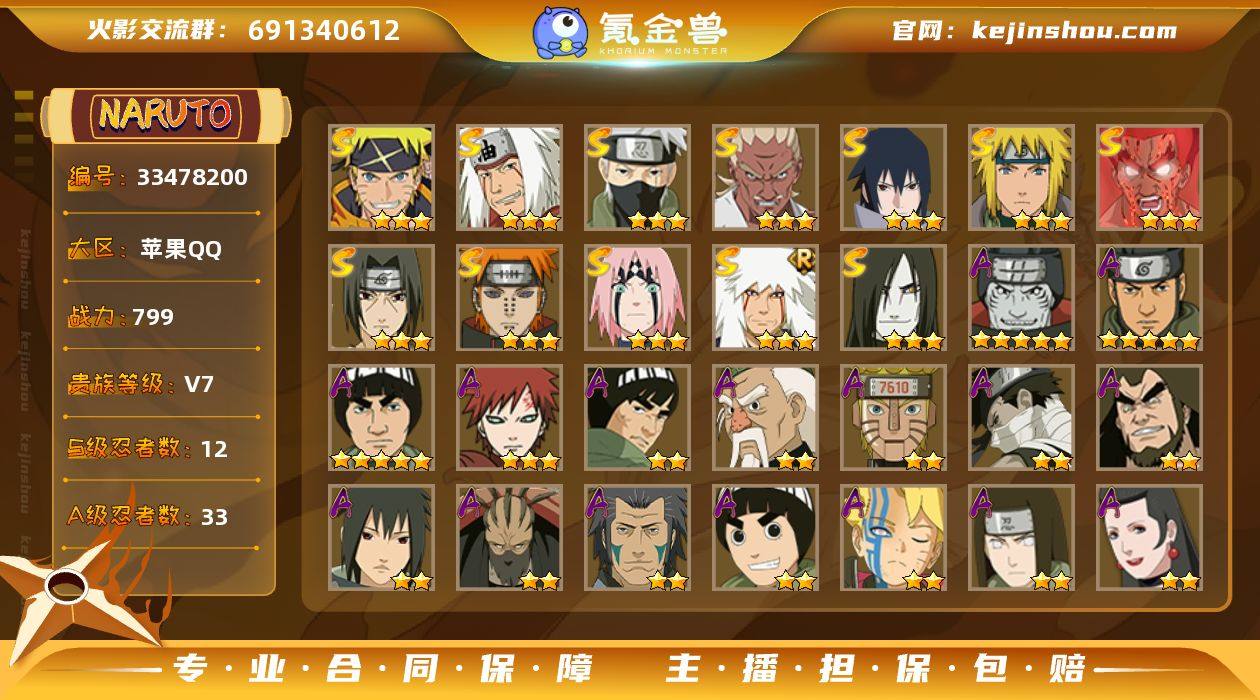
Task: Click the group number 691340612
Action: click(324, 31)
